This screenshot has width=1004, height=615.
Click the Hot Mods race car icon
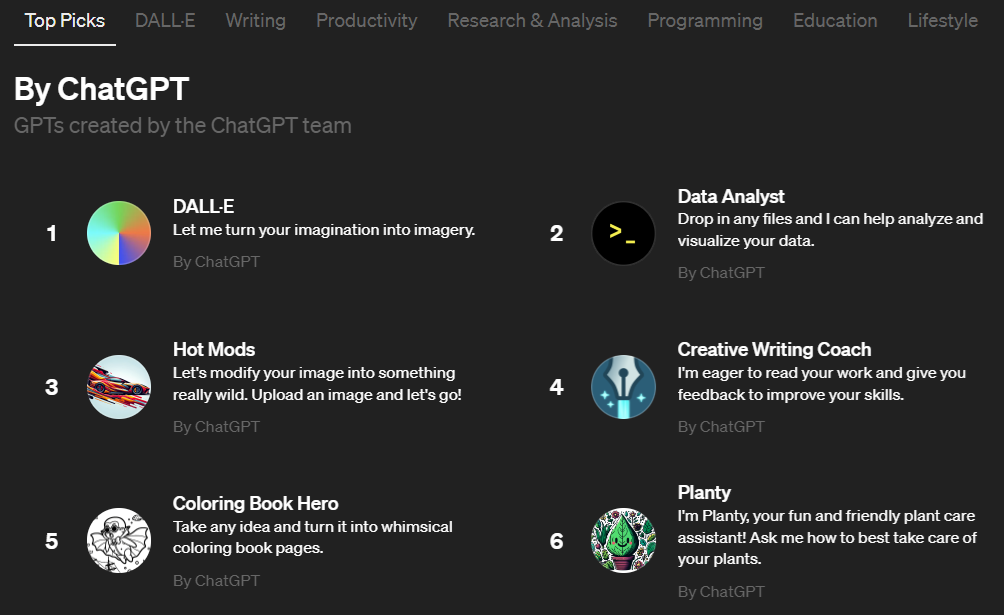point(119,387)
